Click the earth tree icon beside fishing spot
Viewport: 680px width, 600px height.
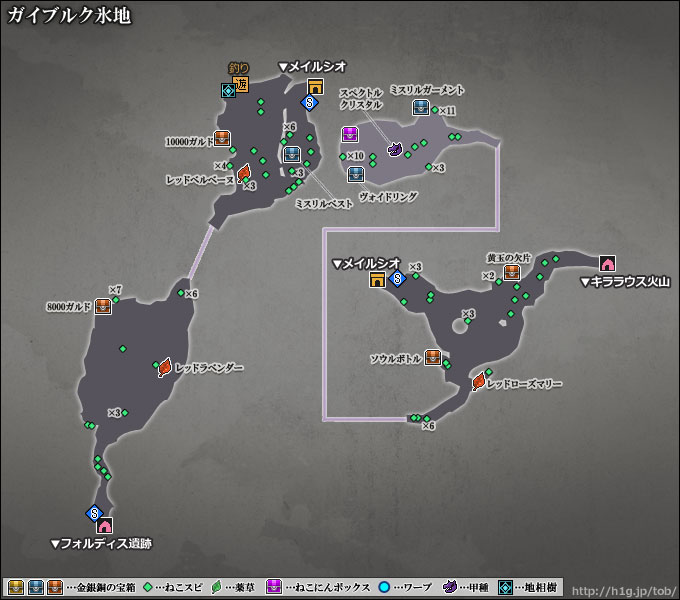[228, 91]
